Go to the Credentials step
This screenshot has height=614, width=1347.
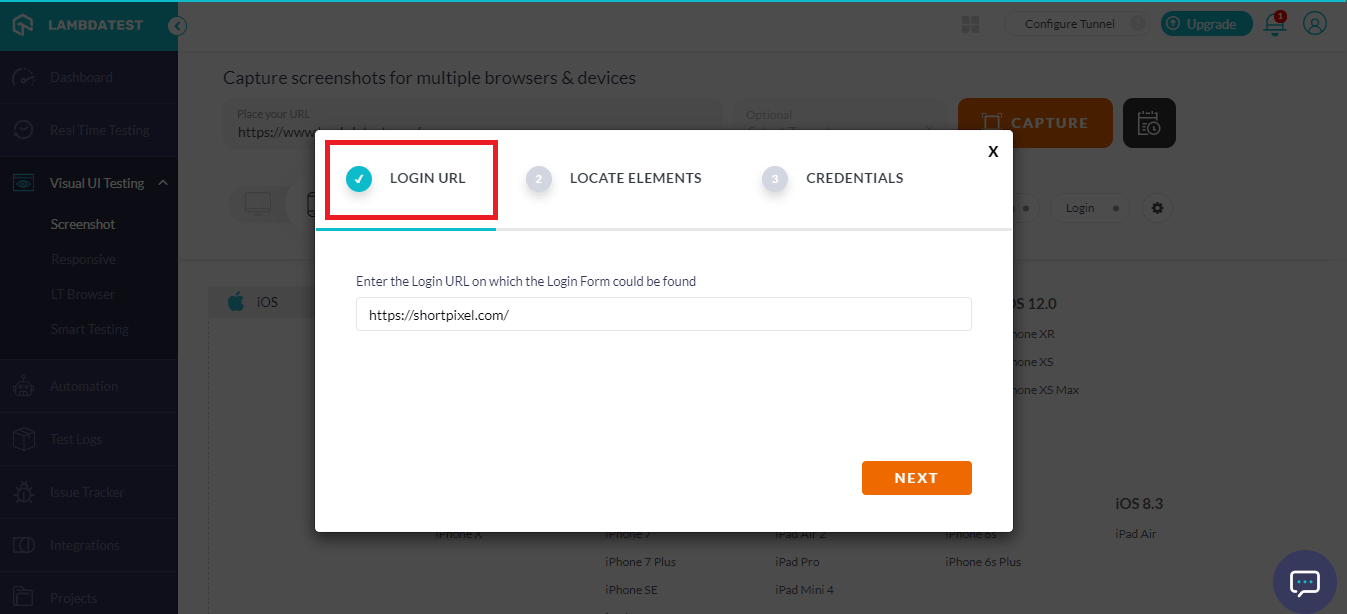pos(853,179)
